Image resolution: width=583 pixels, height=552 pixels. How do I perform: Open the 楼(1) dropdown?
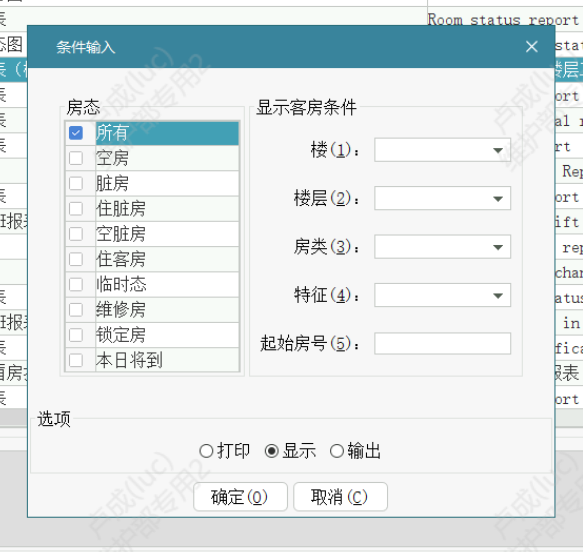[442, 150]
